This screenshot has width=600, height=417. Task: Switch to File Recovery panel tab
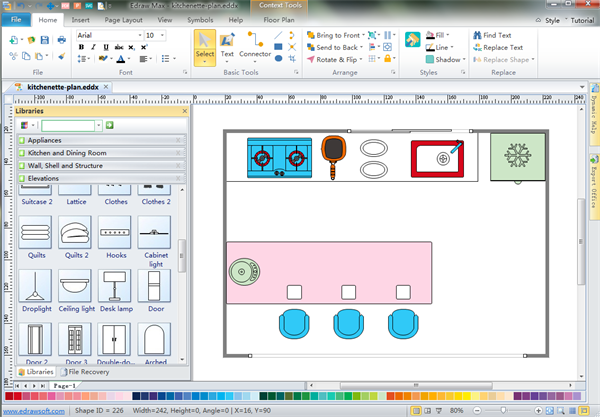tap(85, 371)
